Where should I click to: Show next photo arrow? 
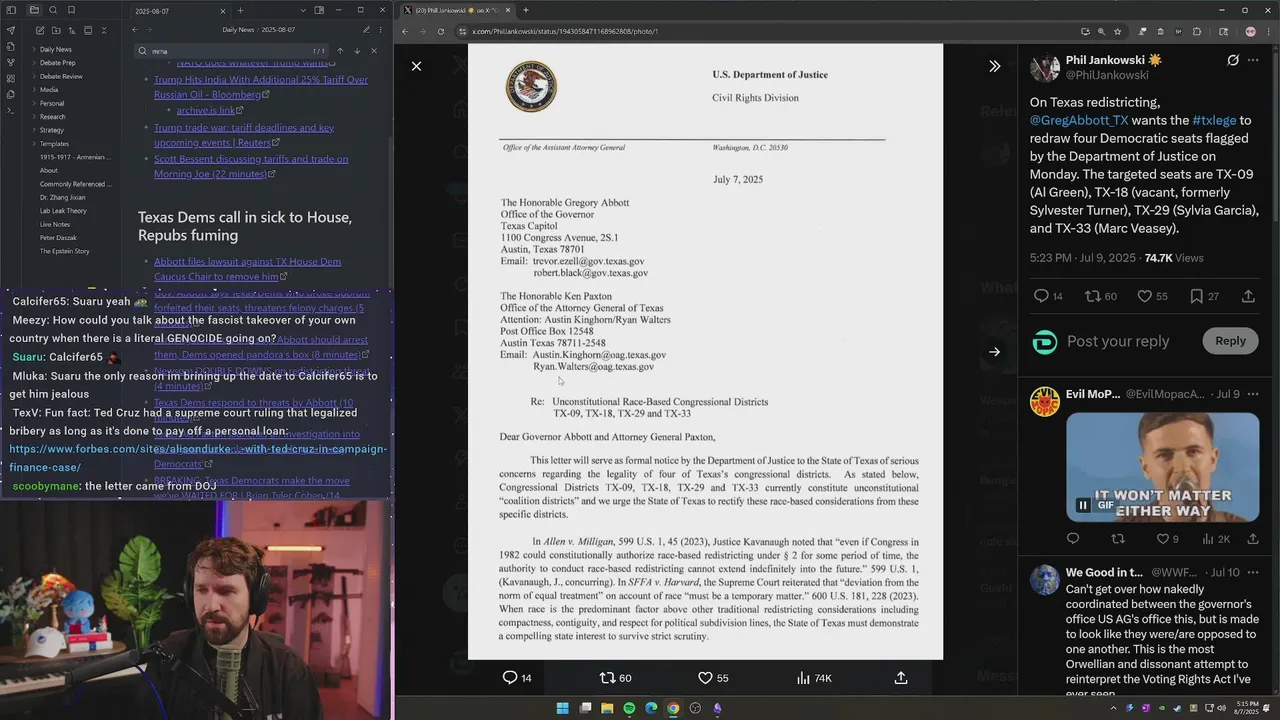(994, 352)
